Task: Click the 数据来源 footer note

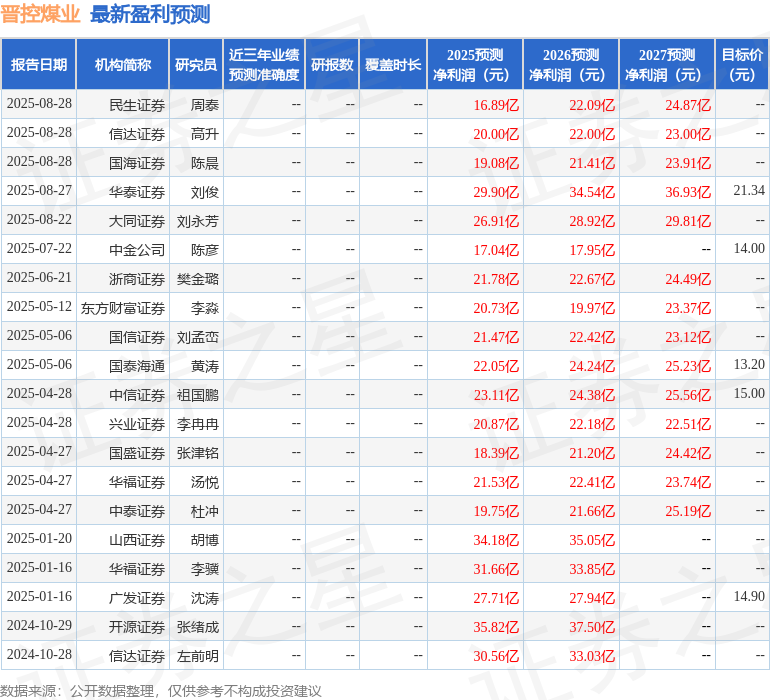Action: pyautogui.click(x=161, y=691)
